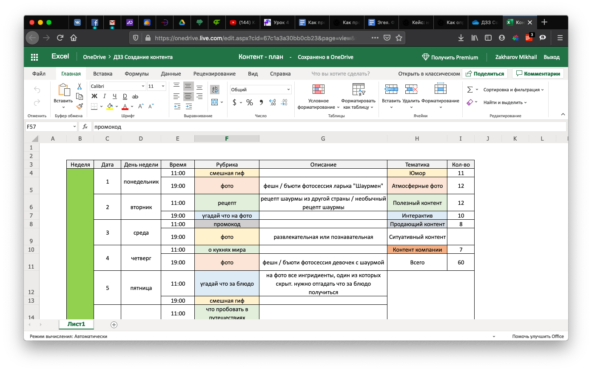The height and width of the screenshot is (372, 592).
Task: Increase font size with larger A icon
Action: (141, 107)
